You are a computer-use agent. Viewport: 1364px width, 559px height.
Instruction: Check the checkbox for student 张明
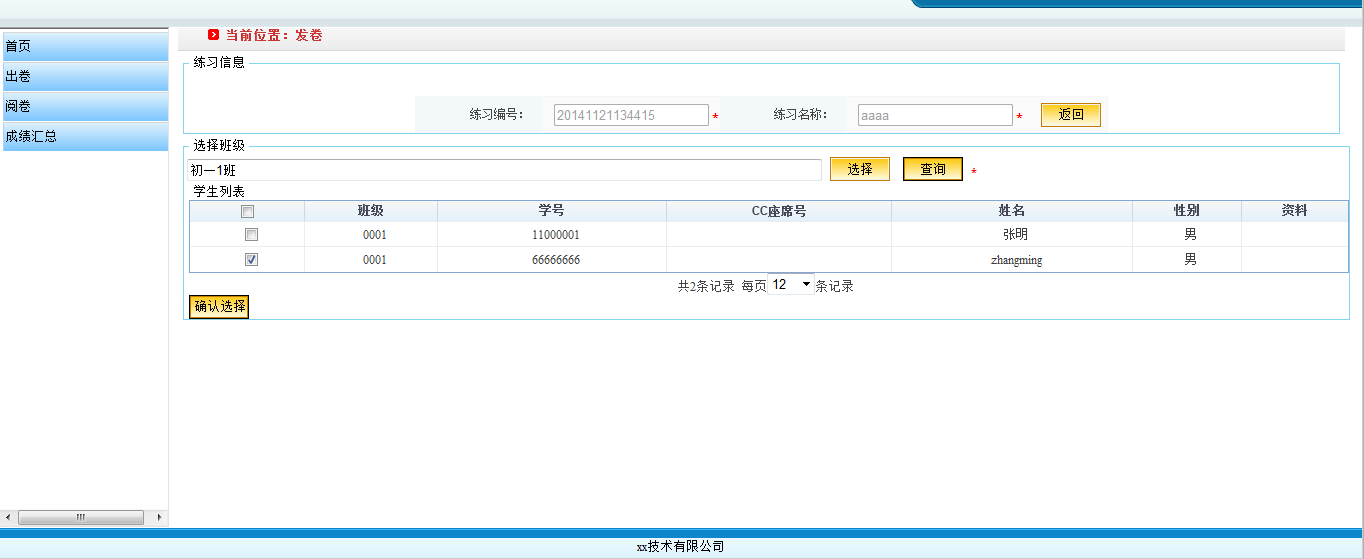point(252,235)
